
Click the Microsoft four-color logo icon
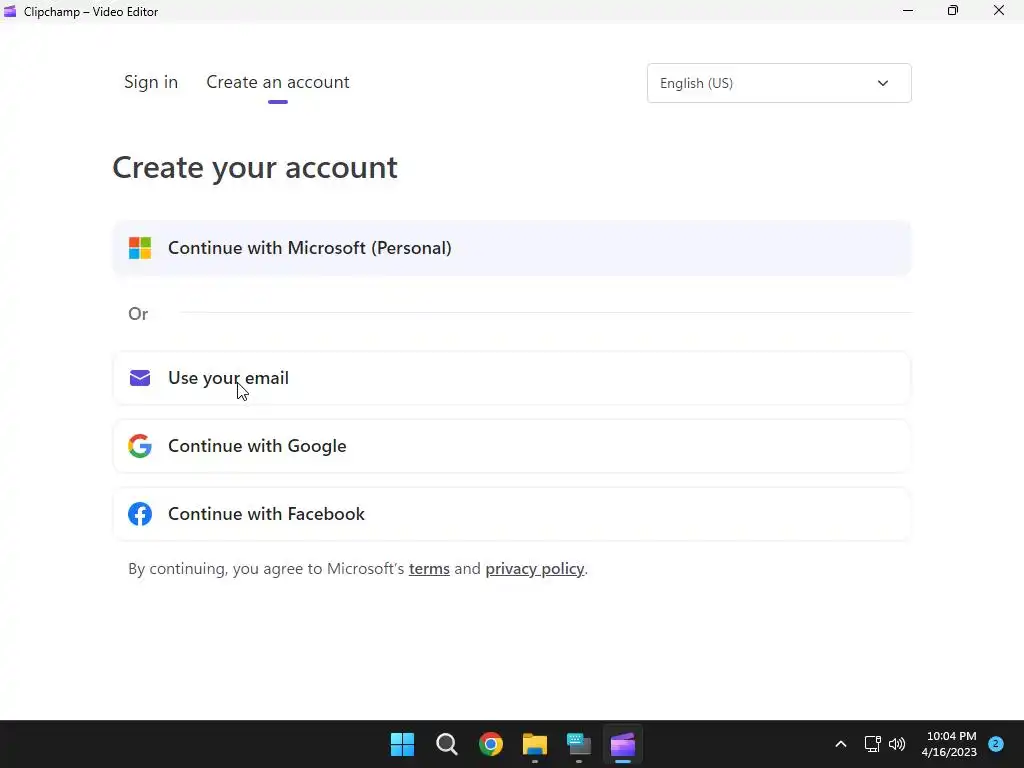coord(140,248)
